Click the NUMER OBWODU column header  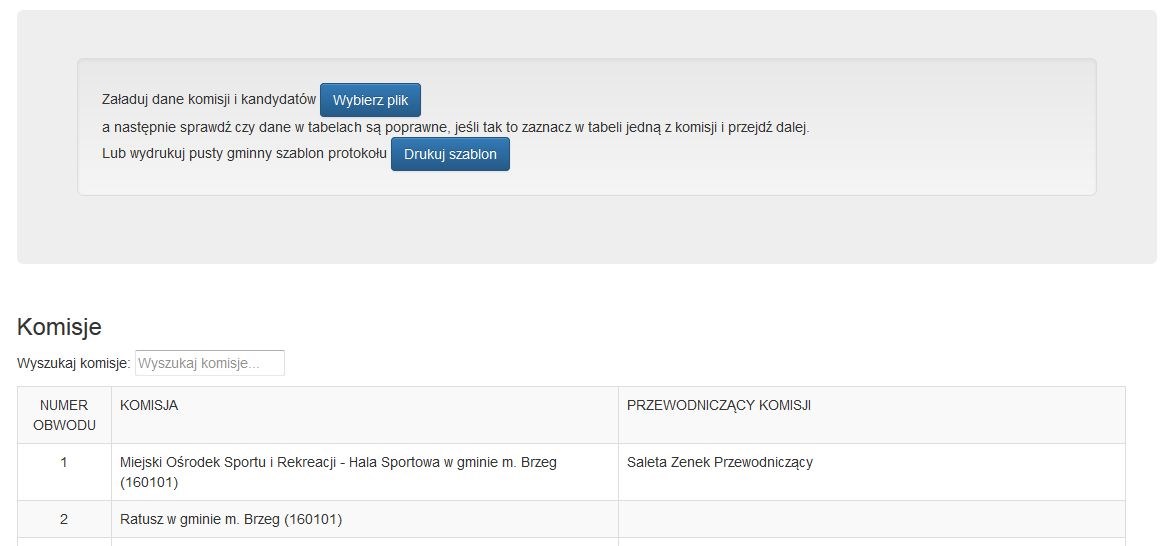64,415
